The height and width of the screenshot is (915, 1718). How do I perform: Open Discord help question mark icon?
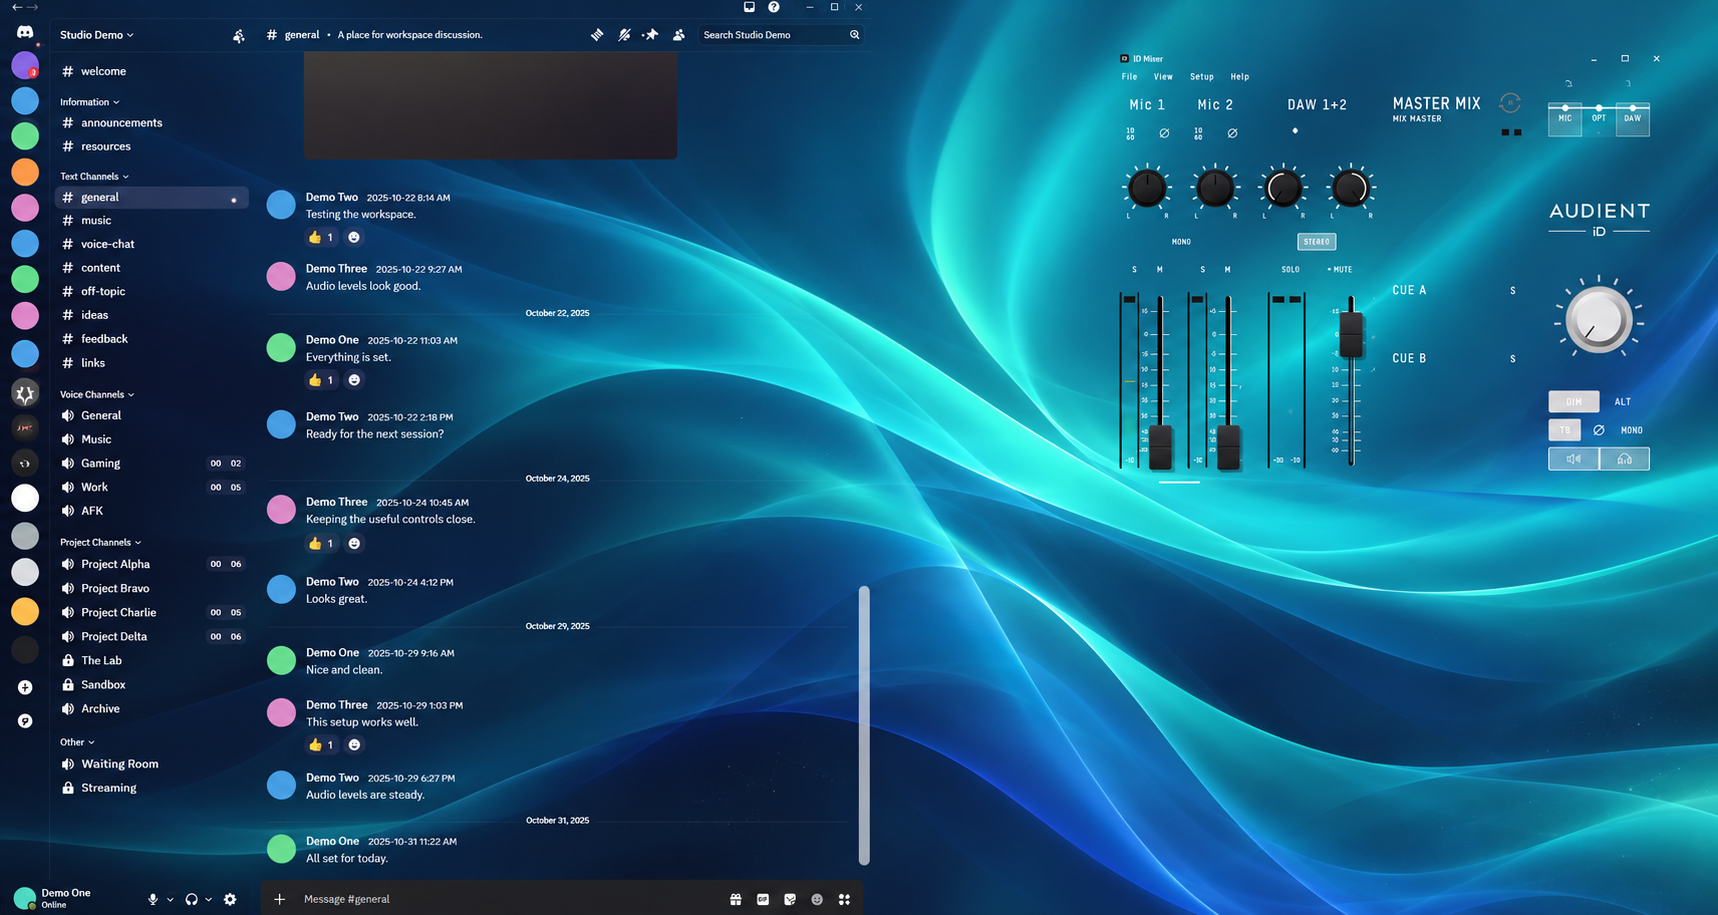[774, 7]
